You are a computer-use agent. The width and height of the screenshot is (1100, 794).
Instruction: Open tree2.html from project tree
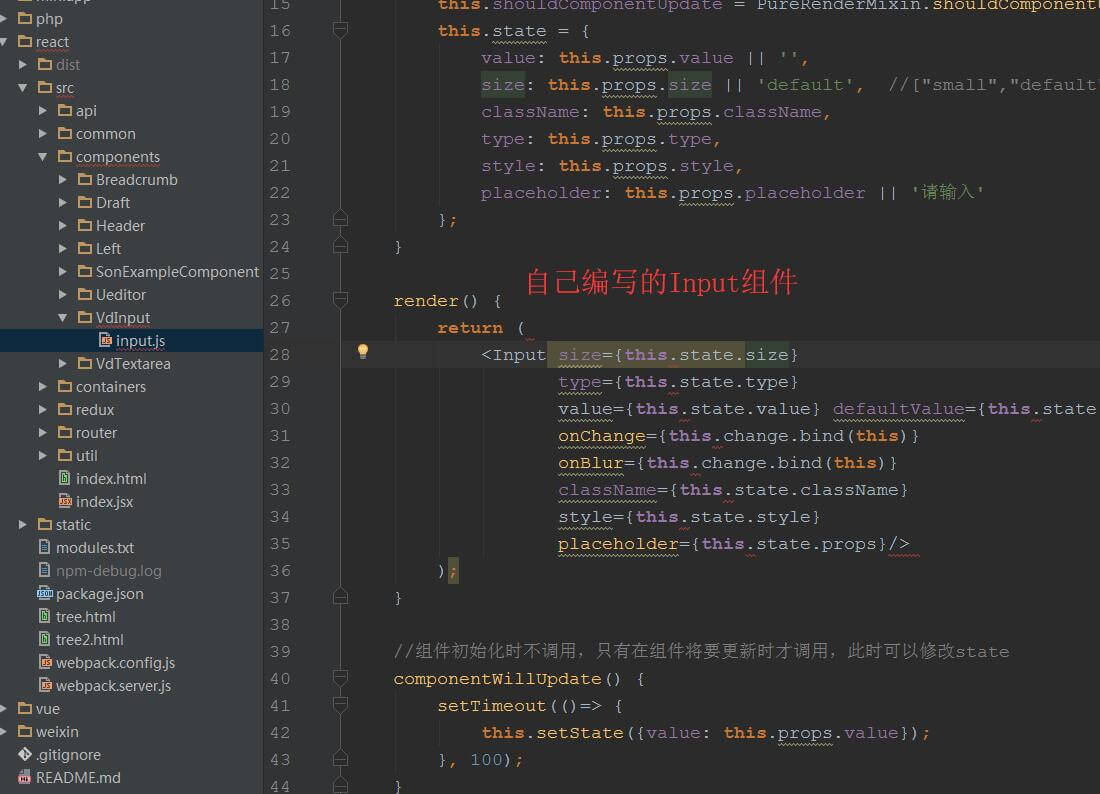89,640
